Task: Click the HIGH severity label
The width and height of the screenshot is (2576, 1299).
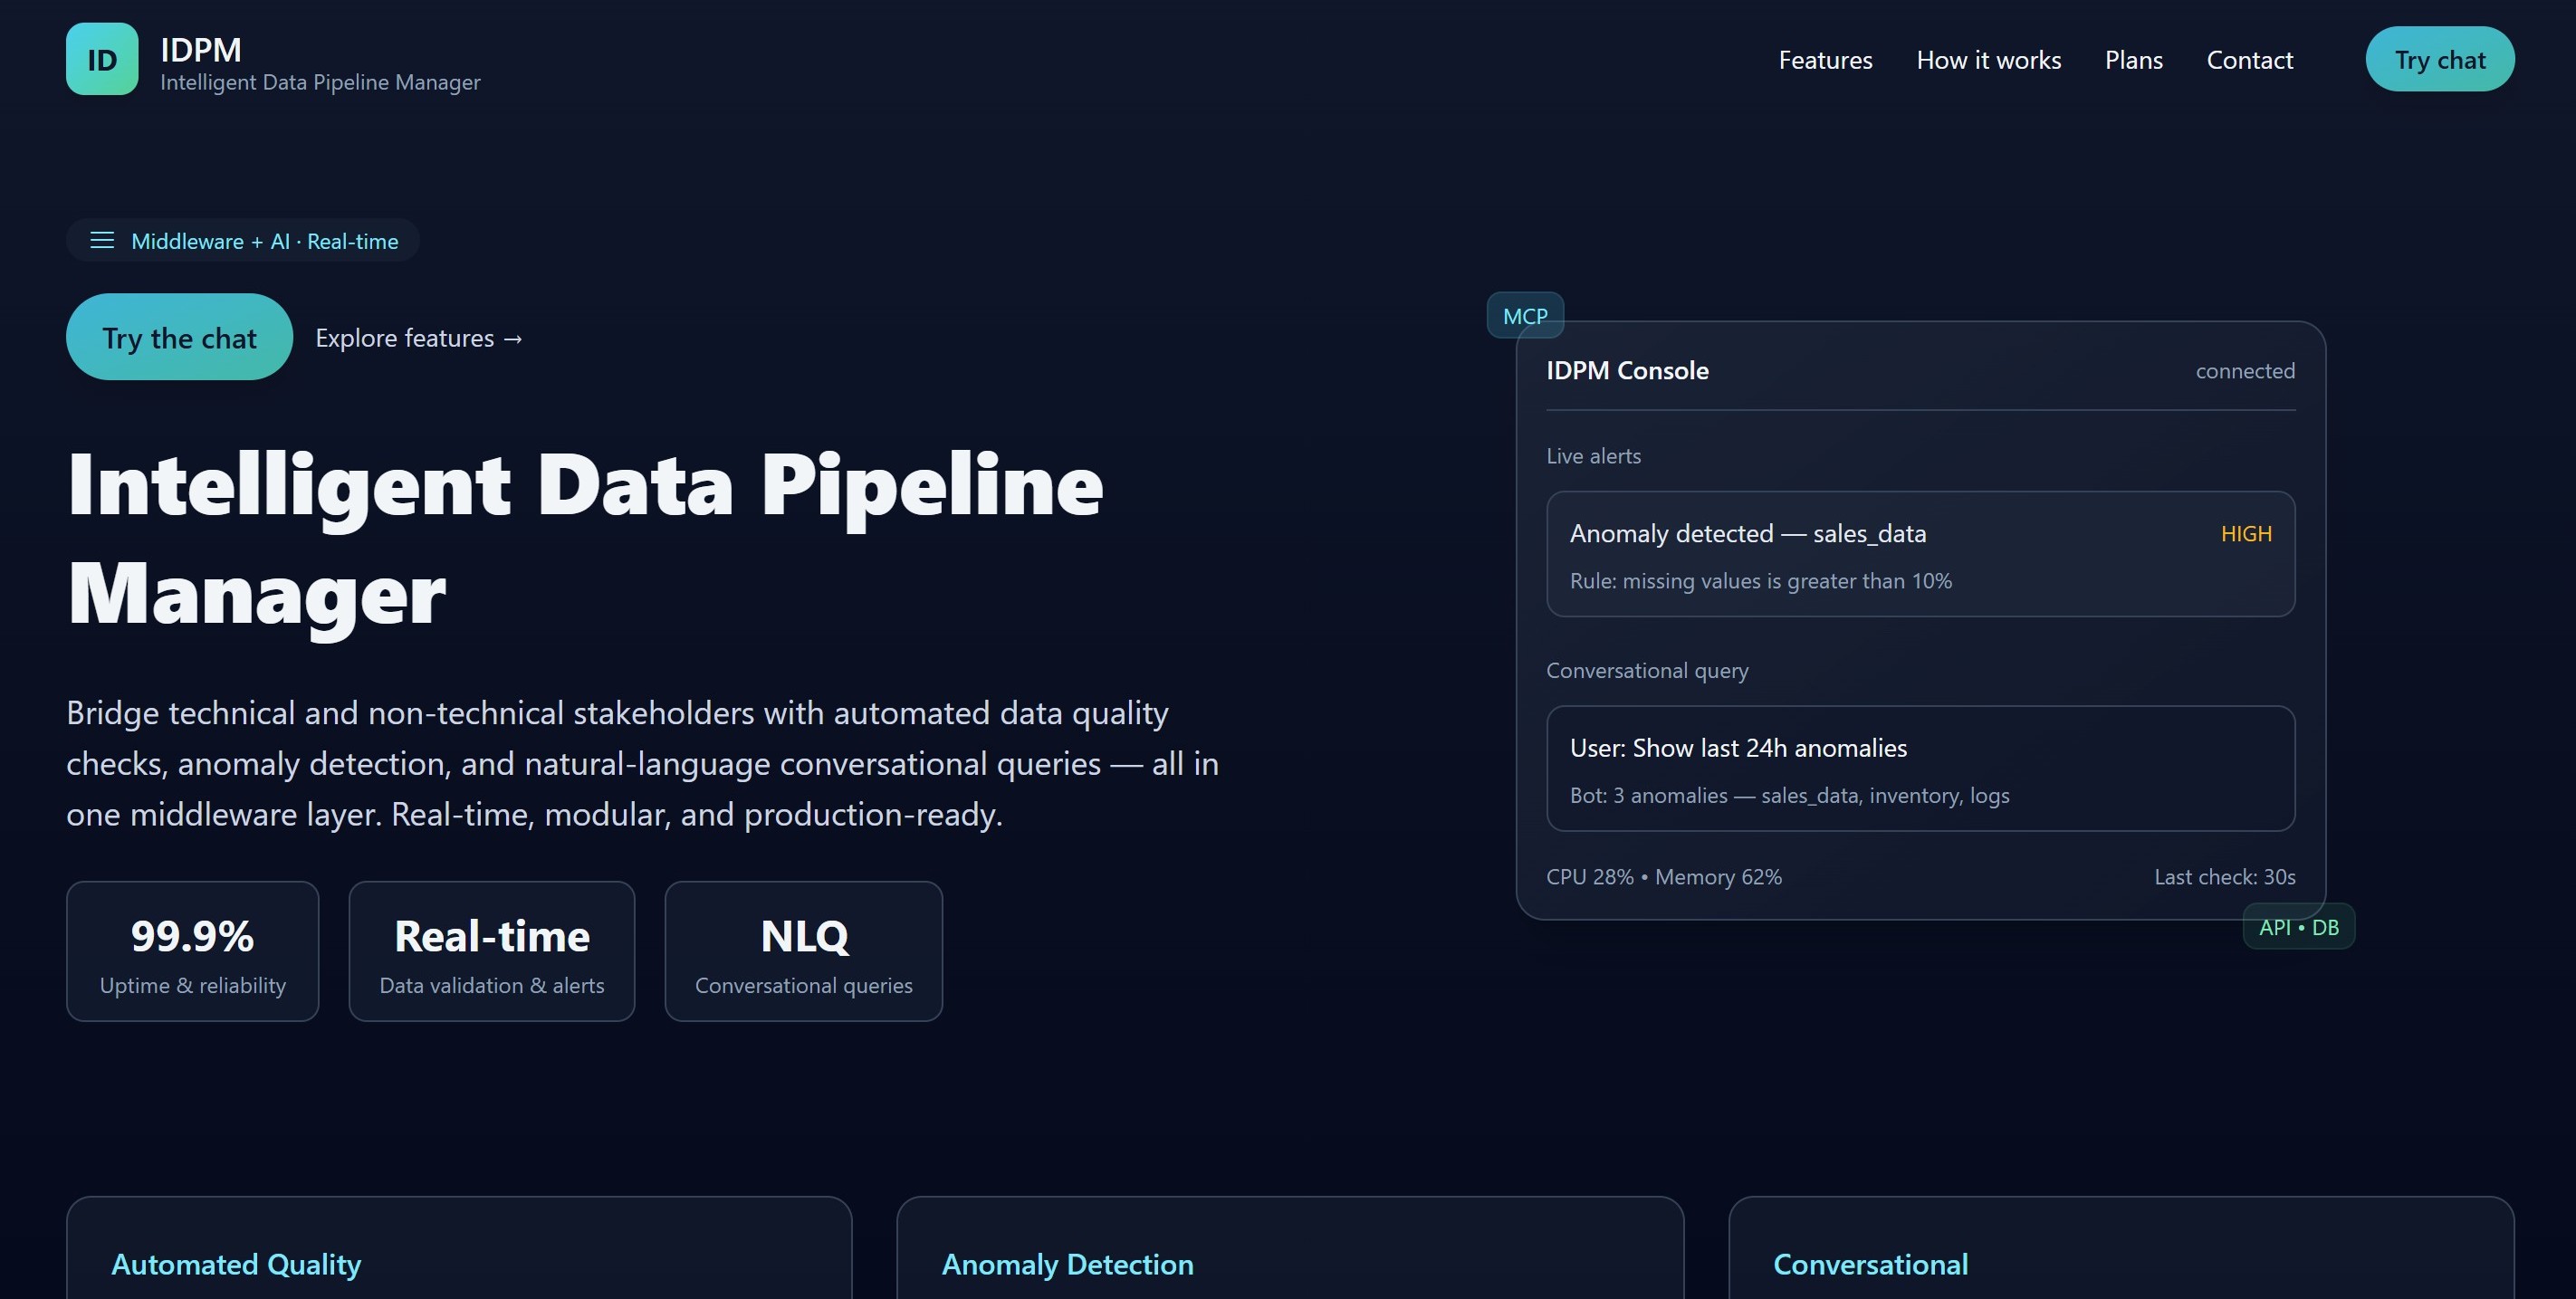Action: pos(2245,534)
